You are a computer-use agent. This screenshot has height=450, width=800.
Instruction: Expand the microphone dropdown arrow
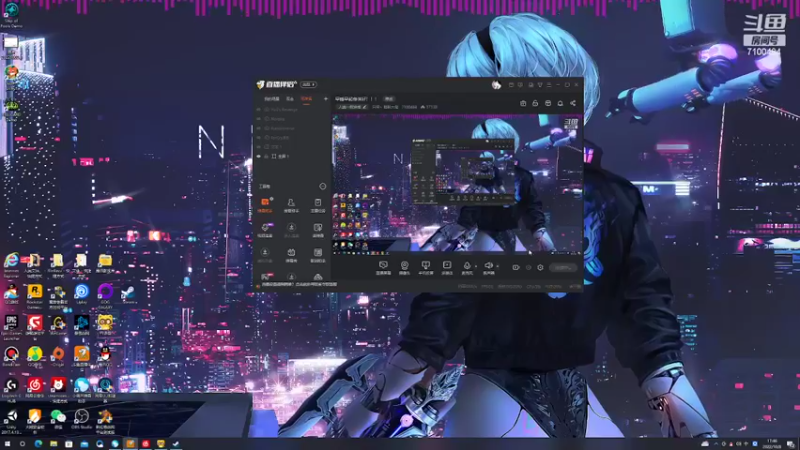pos(476,266)
